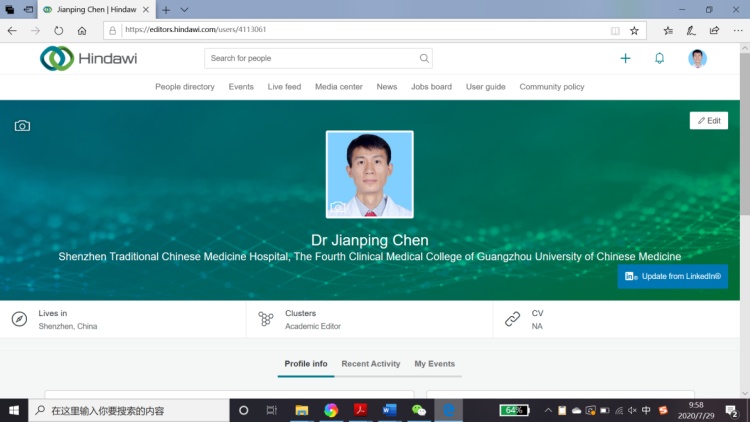The image size is (750, 422).
Task: Open the notifications bell
Action: [x=659, y=59]
